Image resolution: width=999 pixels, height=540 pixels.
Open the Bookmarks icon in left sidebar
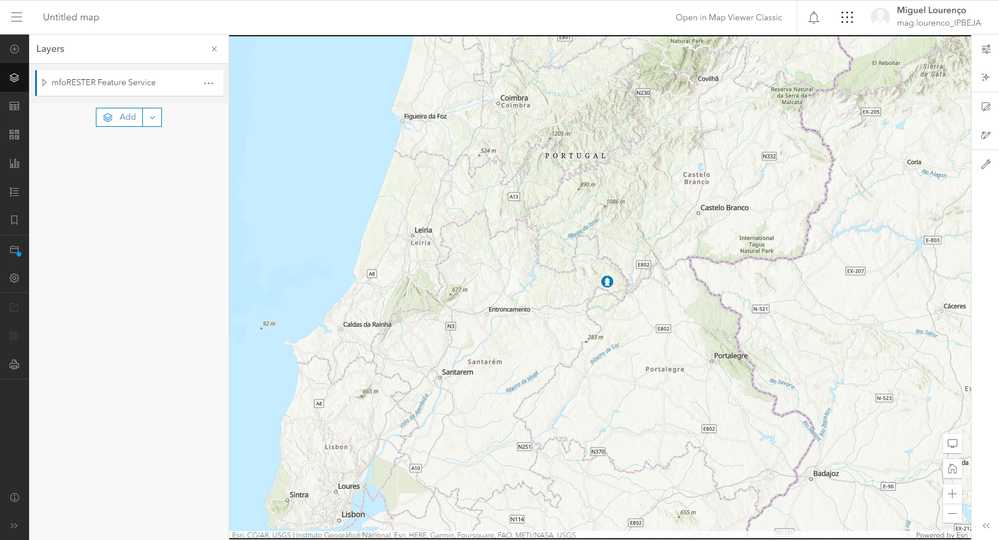tap(14, 220)
